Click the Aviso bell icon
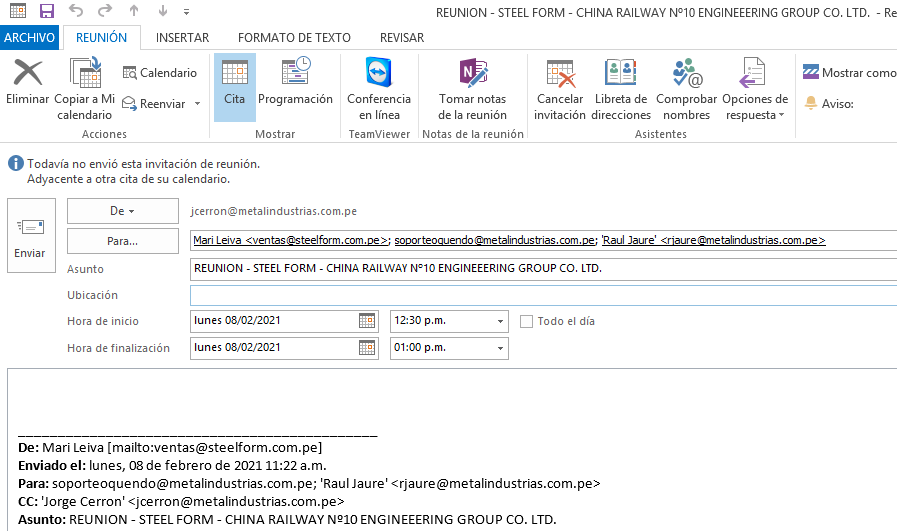The height and width of the screenshot is (531, 897). point(811,103)
